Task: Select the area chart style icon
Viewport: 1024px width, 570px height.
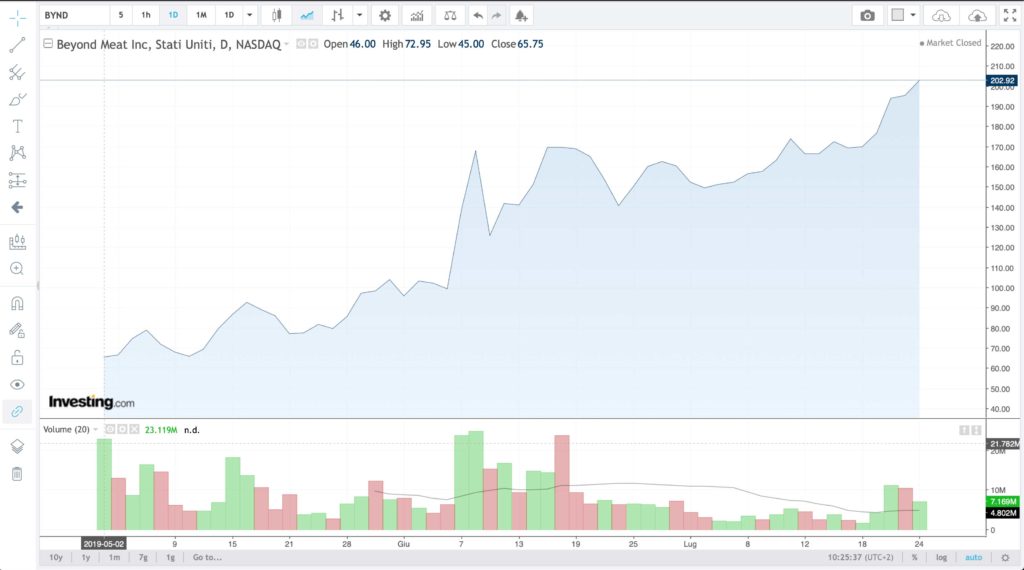Action: 307,15
